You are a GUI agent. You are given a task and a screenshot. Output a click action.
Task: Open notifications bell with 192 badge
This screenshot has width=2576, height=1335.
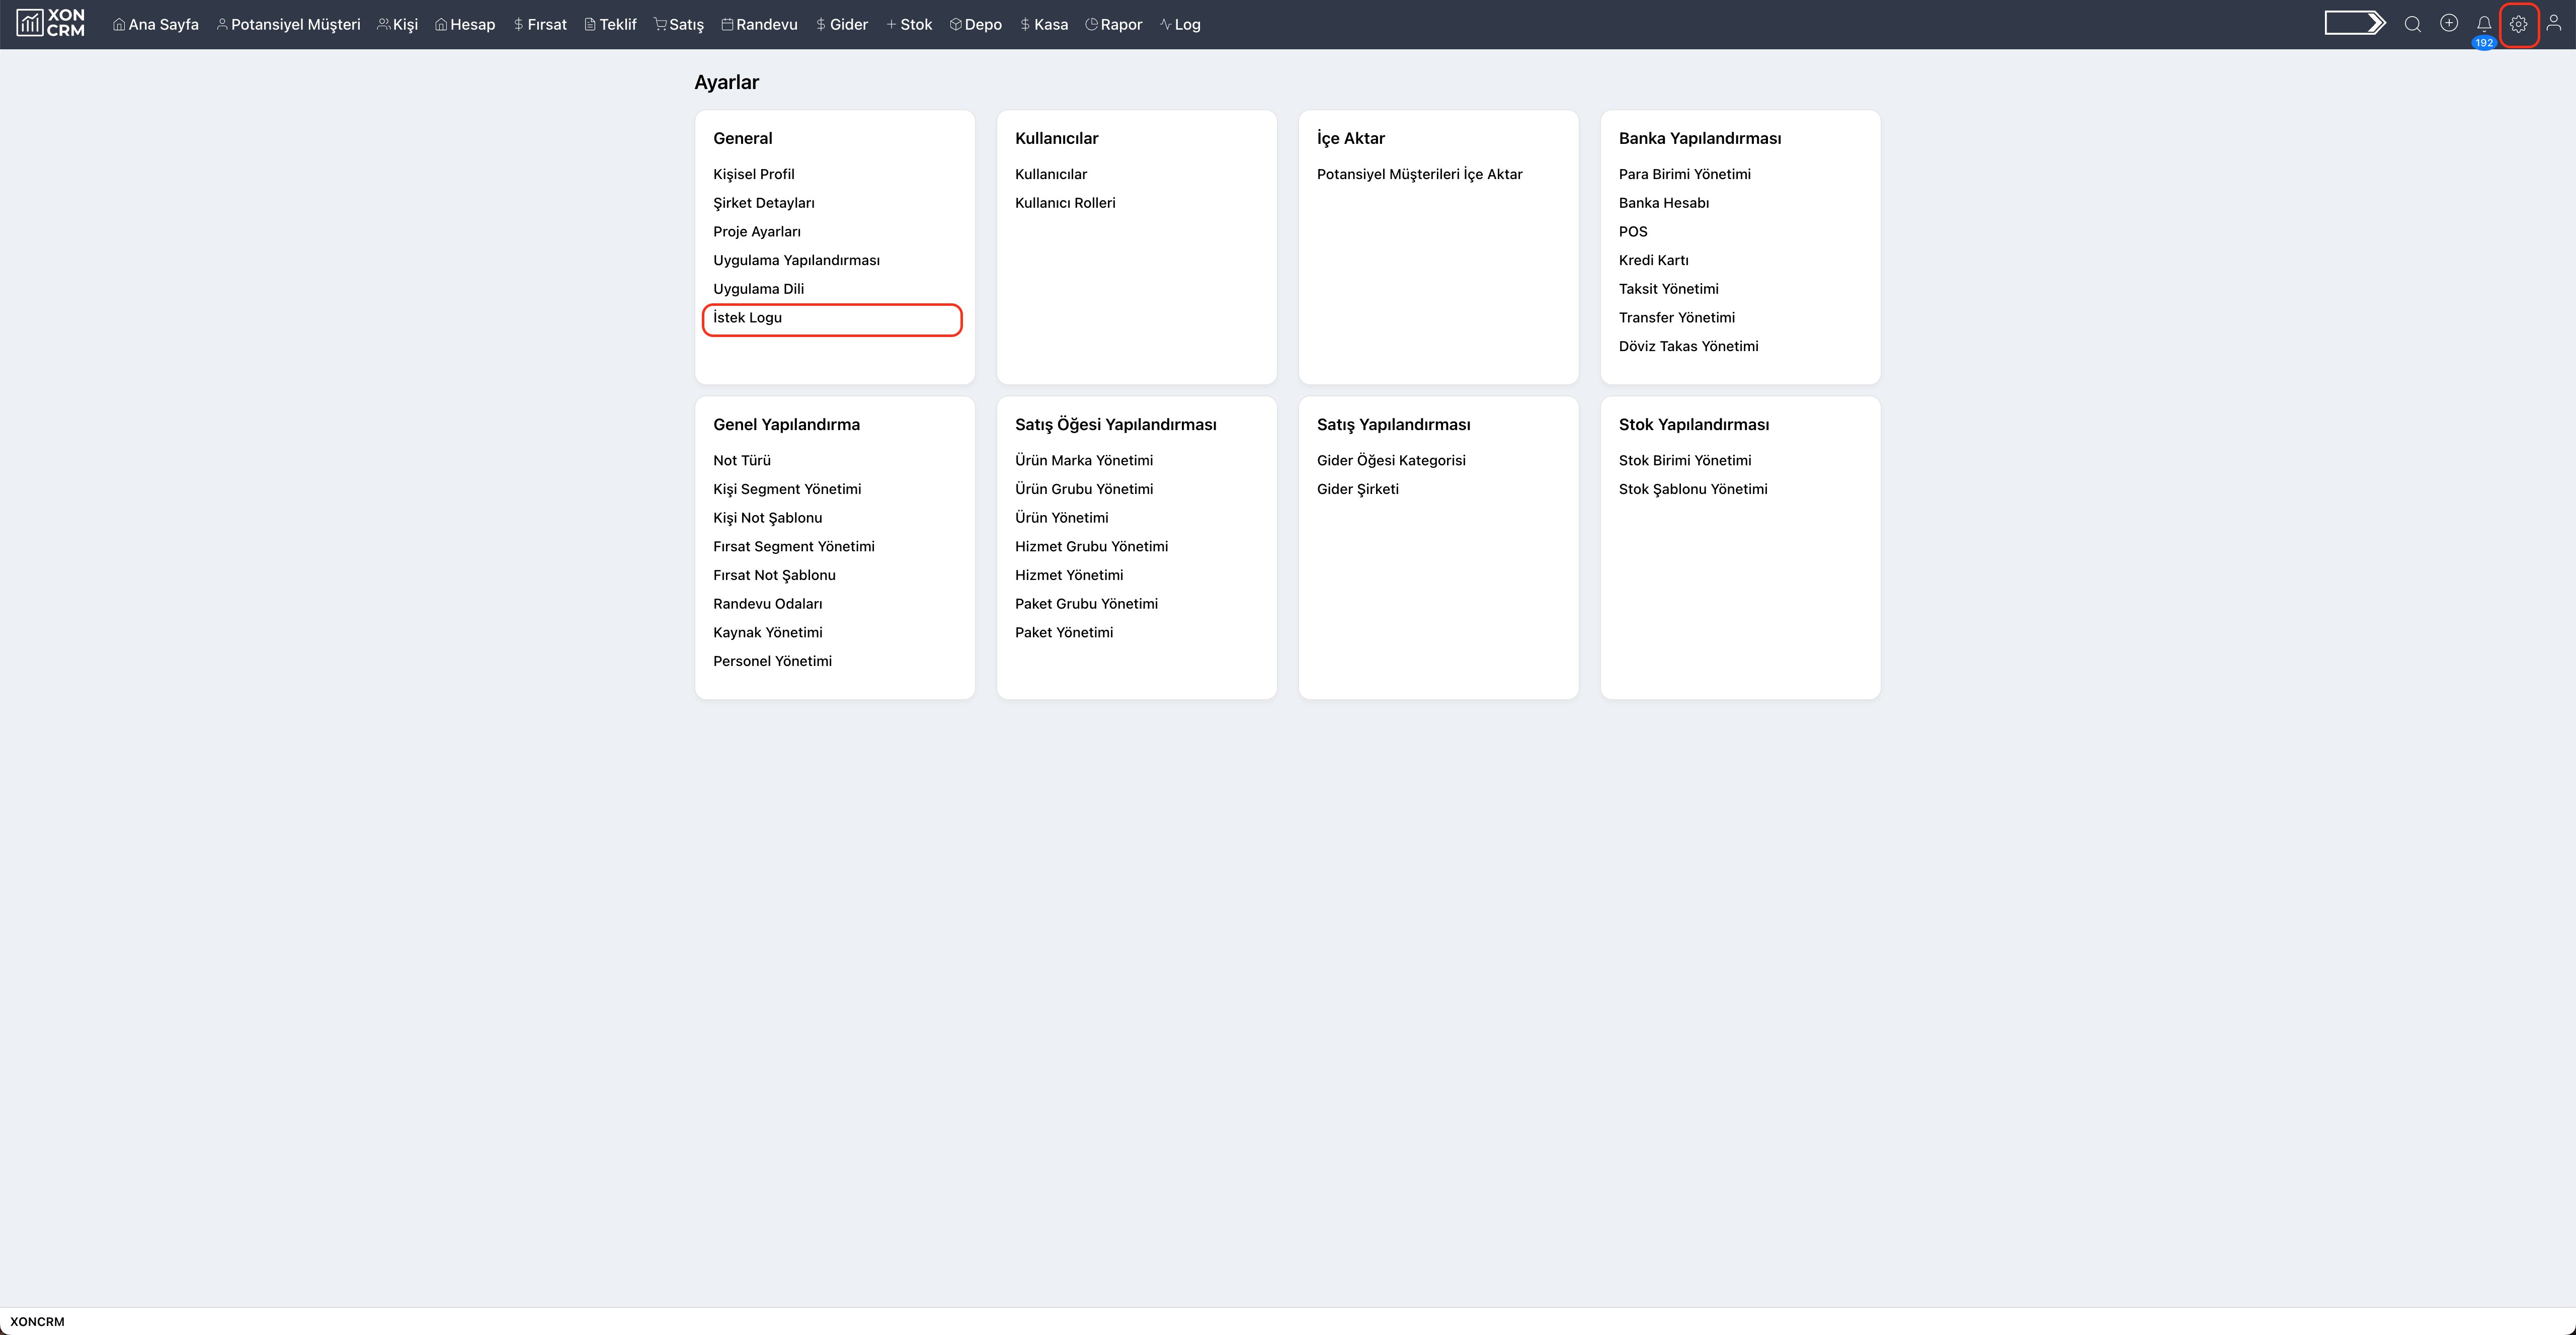pos(2483,24)
